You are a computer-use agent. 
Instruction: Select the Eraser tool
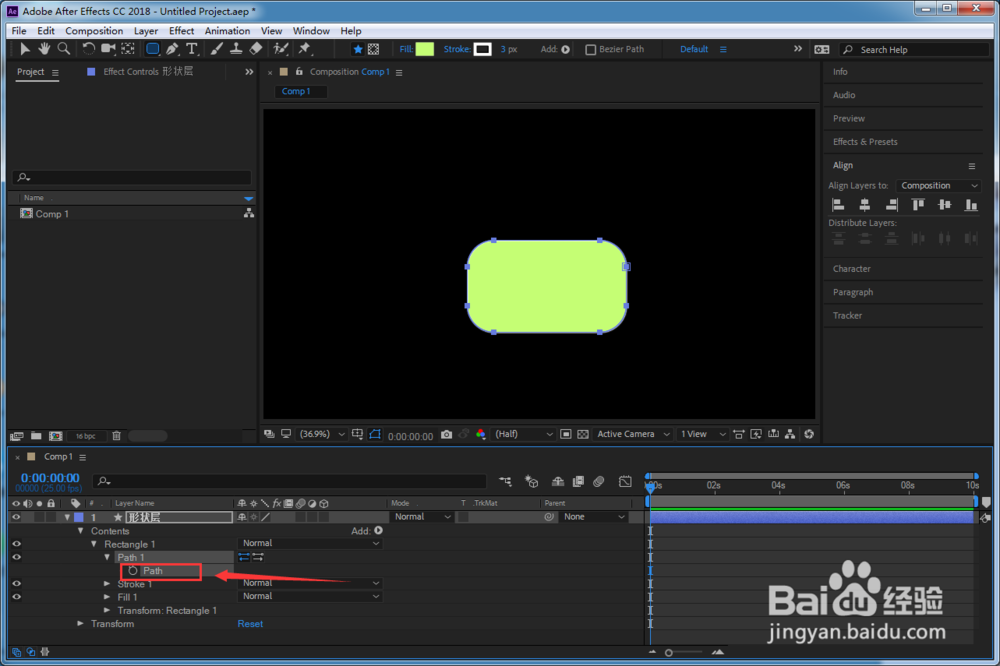click(256, 48)
